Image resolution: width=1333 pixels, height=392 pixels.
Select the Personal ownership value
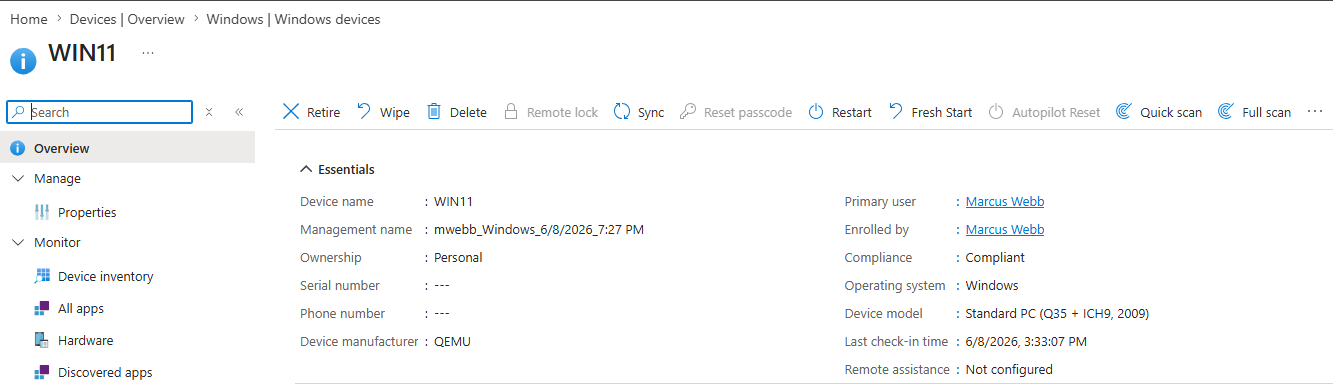[x=458, y=257]
